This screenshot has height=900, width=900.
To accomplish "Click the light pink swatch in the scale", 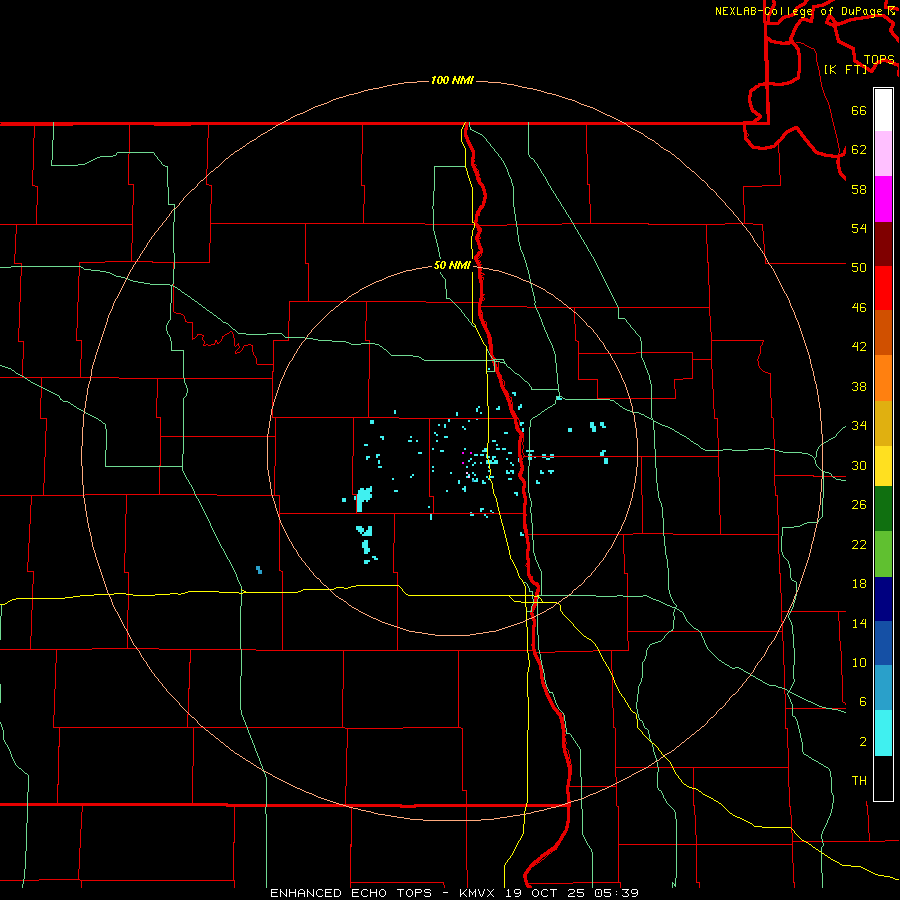I will (x=883, y=154).
